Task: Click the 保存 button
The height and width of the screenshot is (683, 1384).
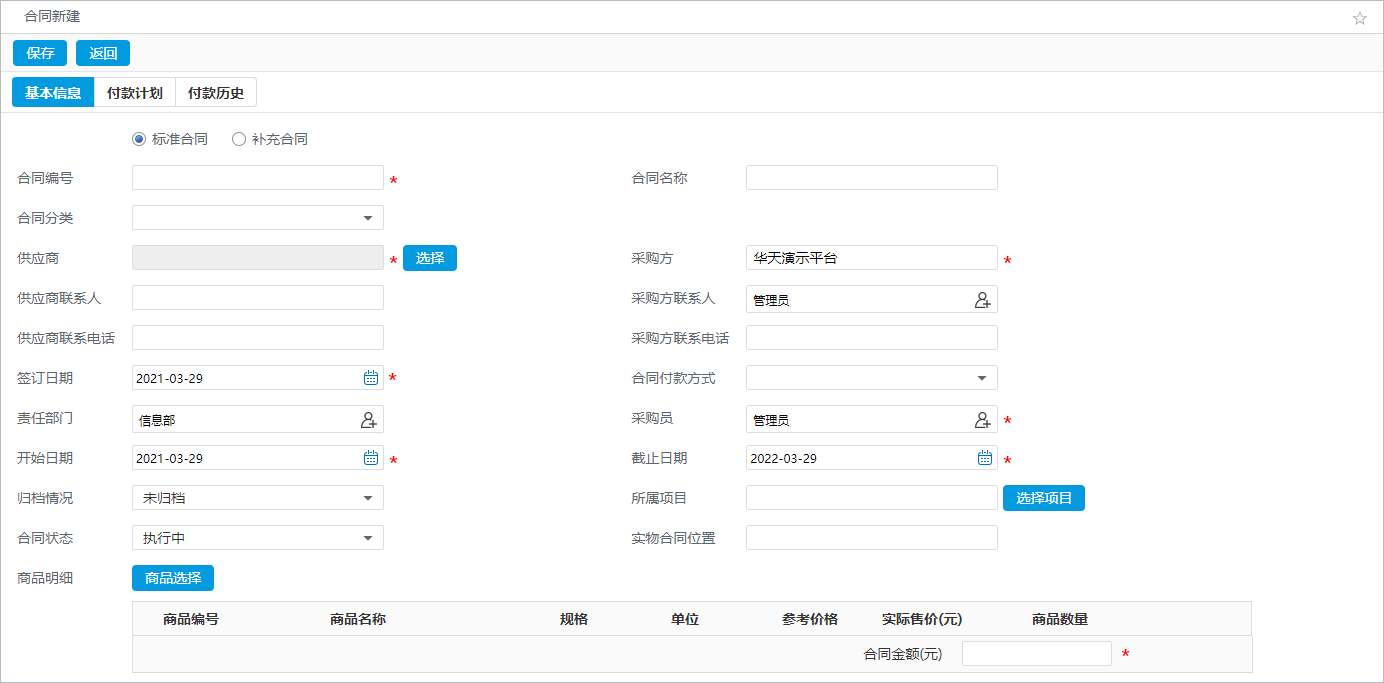Action: pos(40,53)
